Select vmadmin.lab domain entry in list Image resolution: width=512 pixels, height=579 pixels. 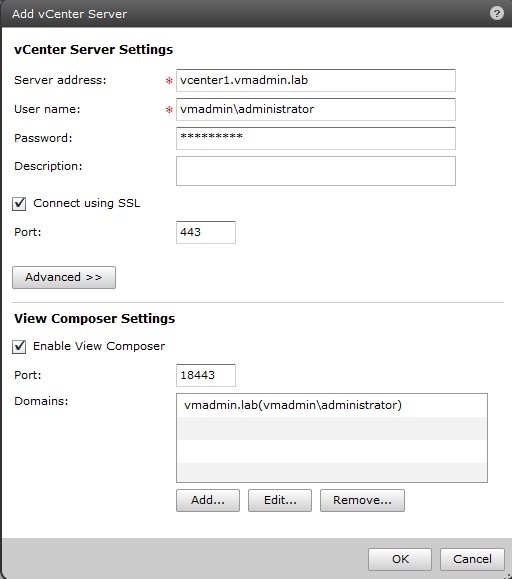point(331,405)
